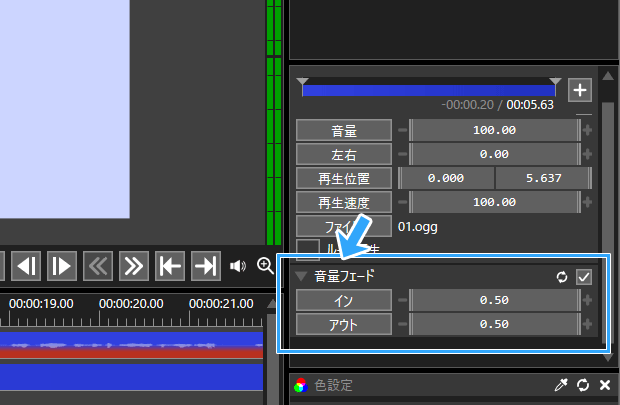The width and height of the screenshot is (620, 405).
Task: Decrease アウト value with its minus button
Action: (x=403, y=324)
